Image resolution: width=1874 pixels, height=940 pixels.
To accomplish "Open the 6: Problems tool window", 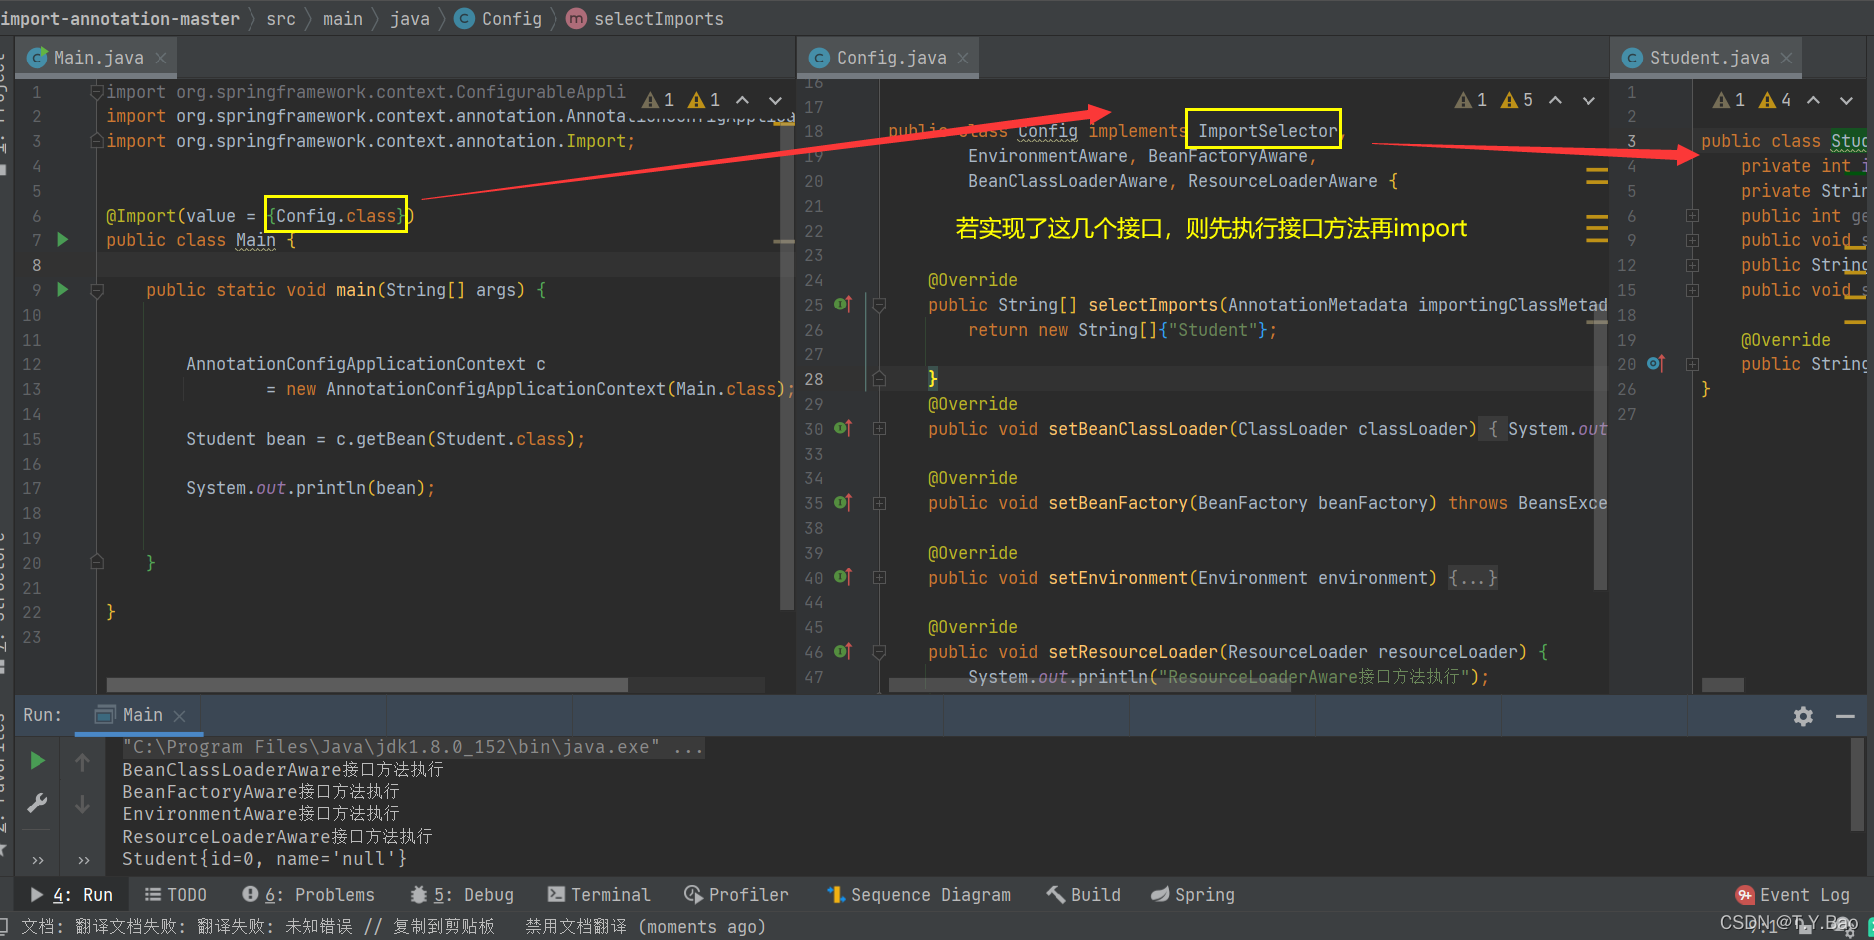I will coord(308,895).
